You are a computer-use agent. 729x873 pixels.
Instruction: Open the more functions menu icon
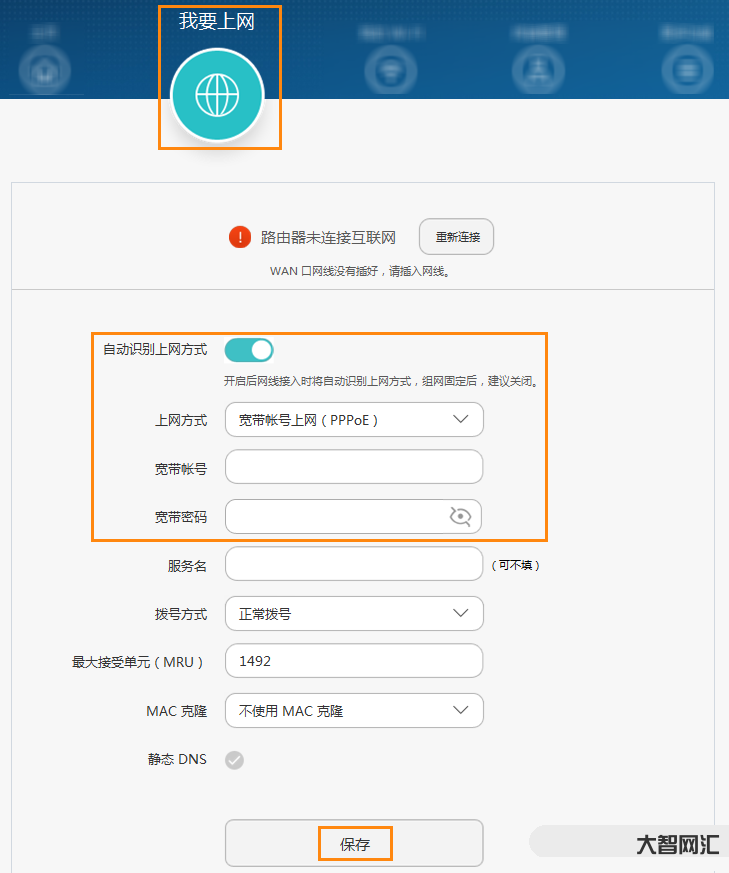point(686,71)
